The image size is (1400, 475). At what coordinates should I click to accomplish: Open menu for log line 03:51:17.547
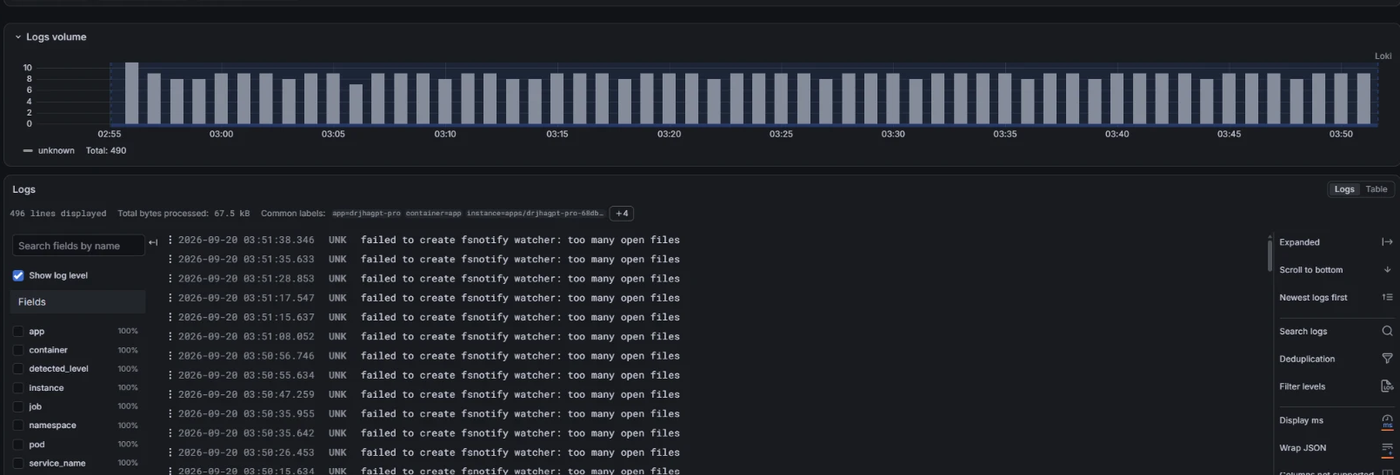(x=170, y=298)
